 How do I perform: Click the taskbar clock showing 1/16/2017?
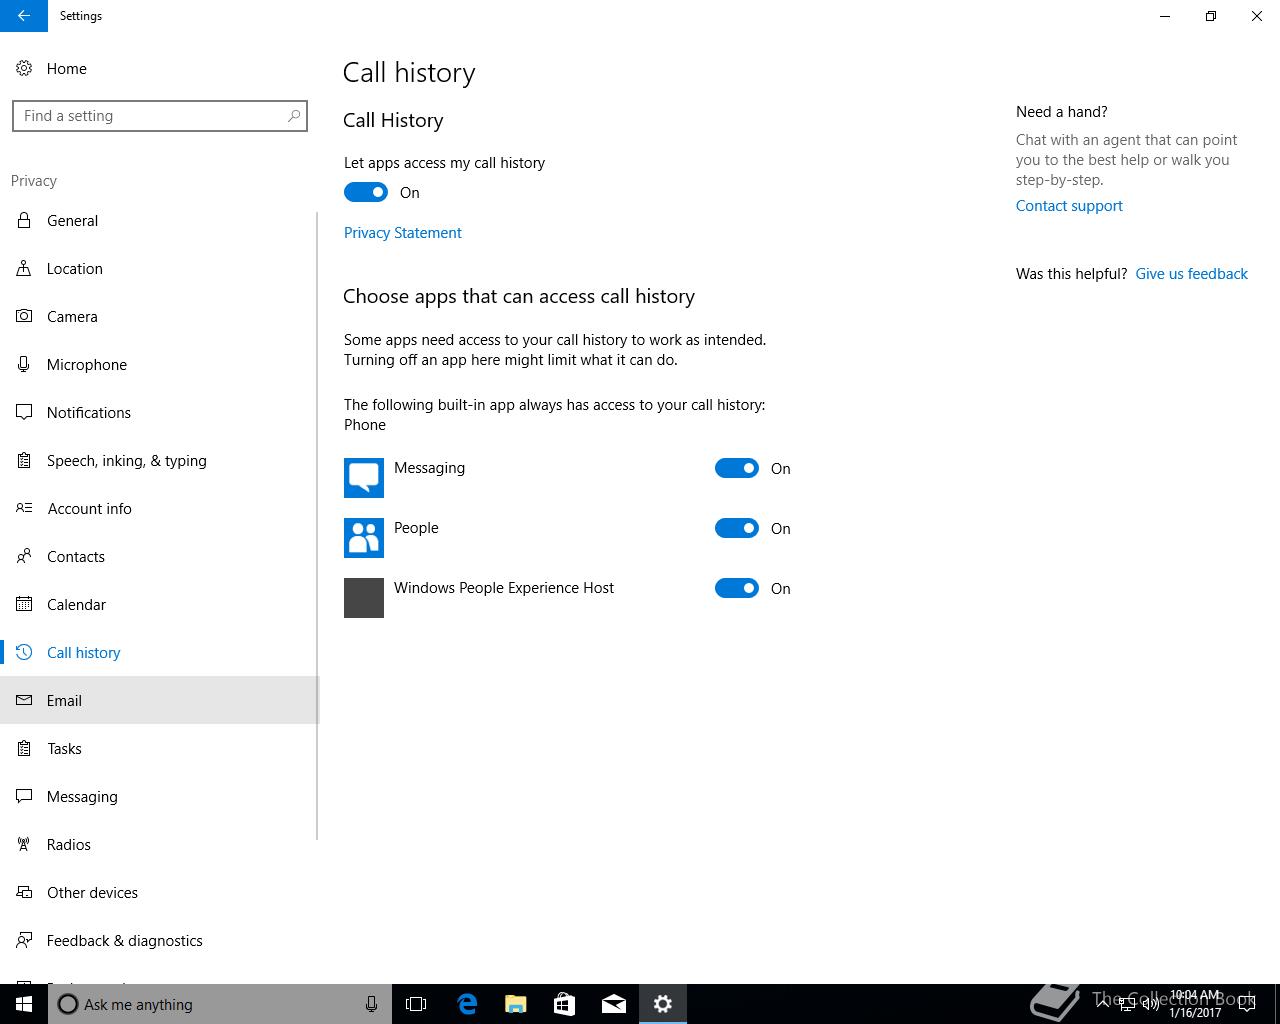[1195, 1004]
